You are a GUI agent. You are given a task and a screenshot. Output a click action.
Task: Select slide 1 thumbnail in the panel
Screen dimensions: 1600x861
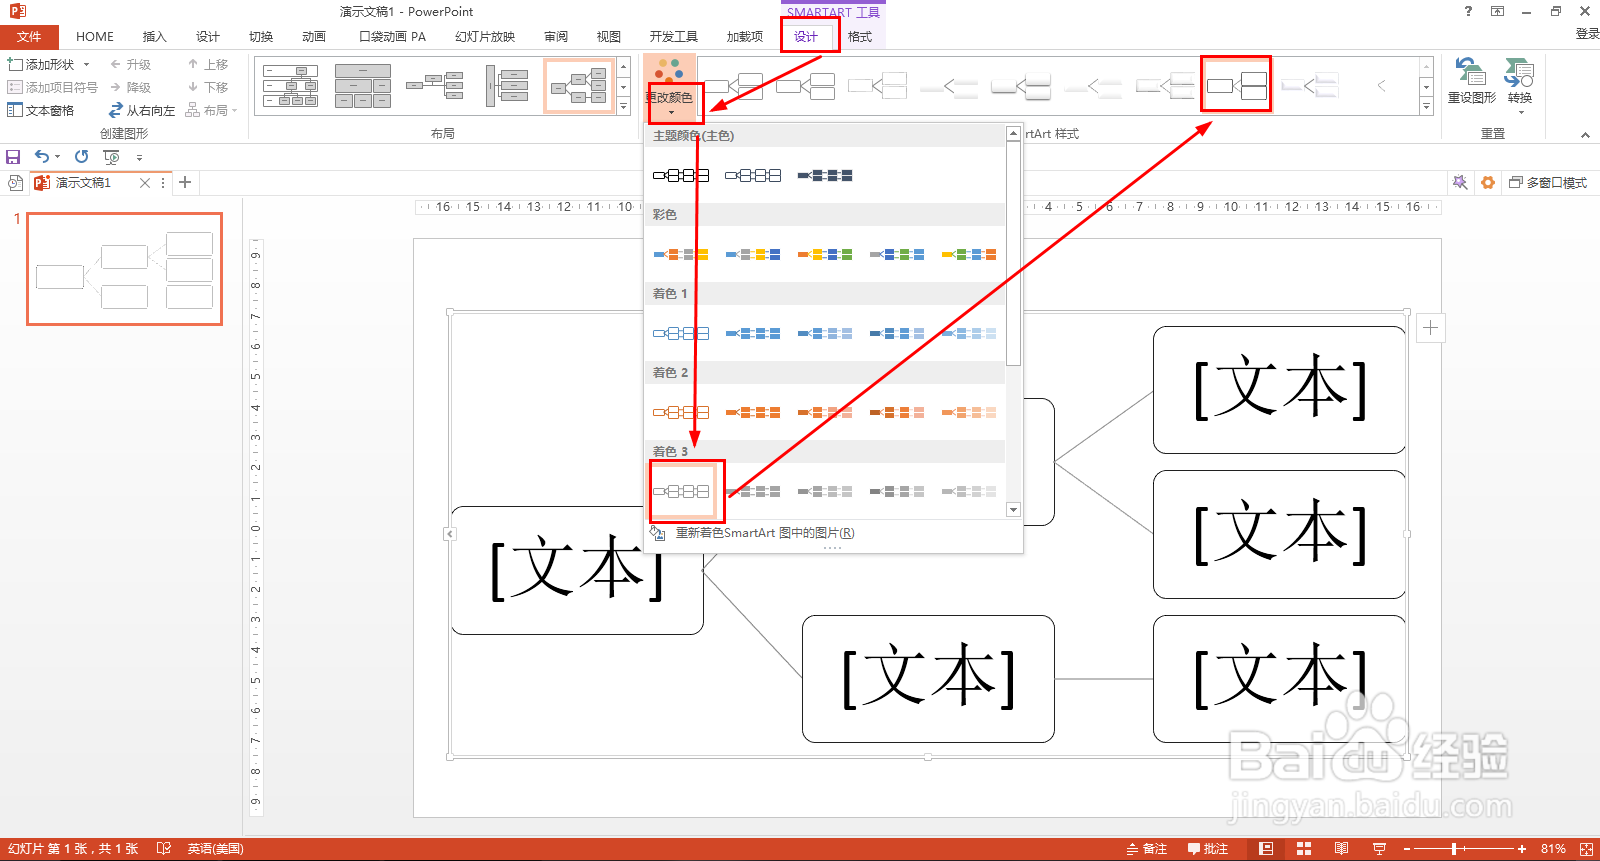tap(125, 269)
